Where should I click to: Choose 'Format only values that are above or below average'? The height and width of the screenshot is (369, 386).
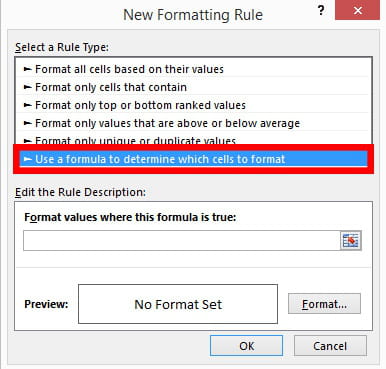[x=193, y=123]
